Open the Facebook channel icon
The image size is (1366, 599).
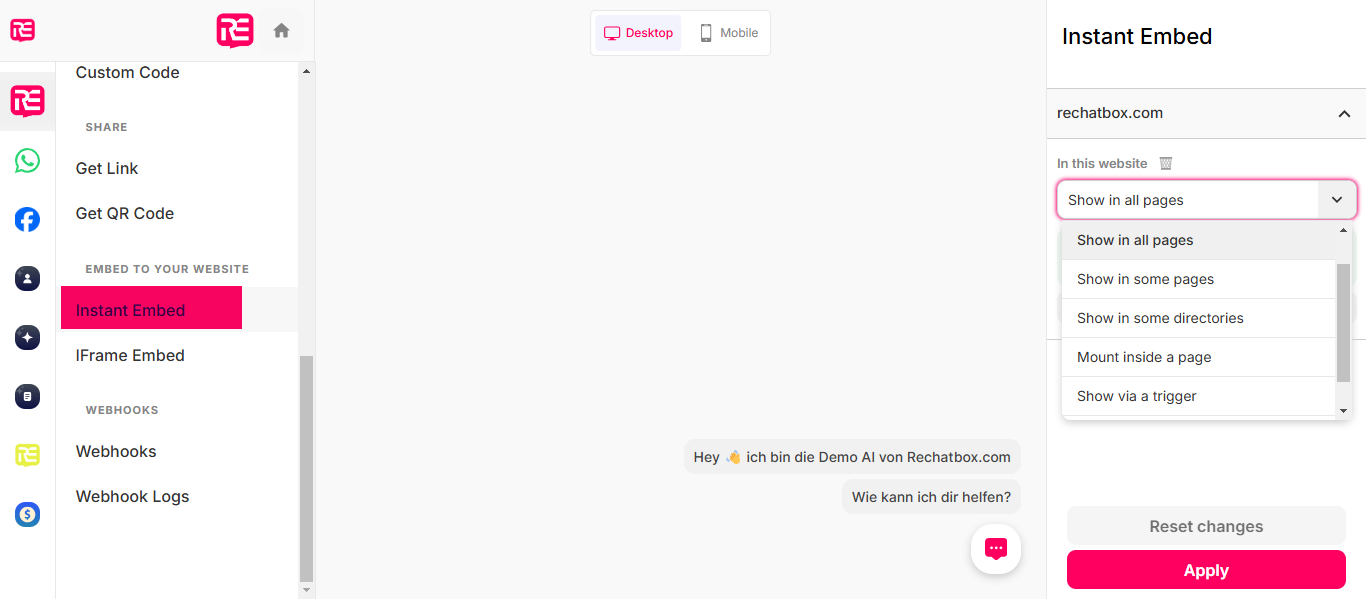(27, 220)
